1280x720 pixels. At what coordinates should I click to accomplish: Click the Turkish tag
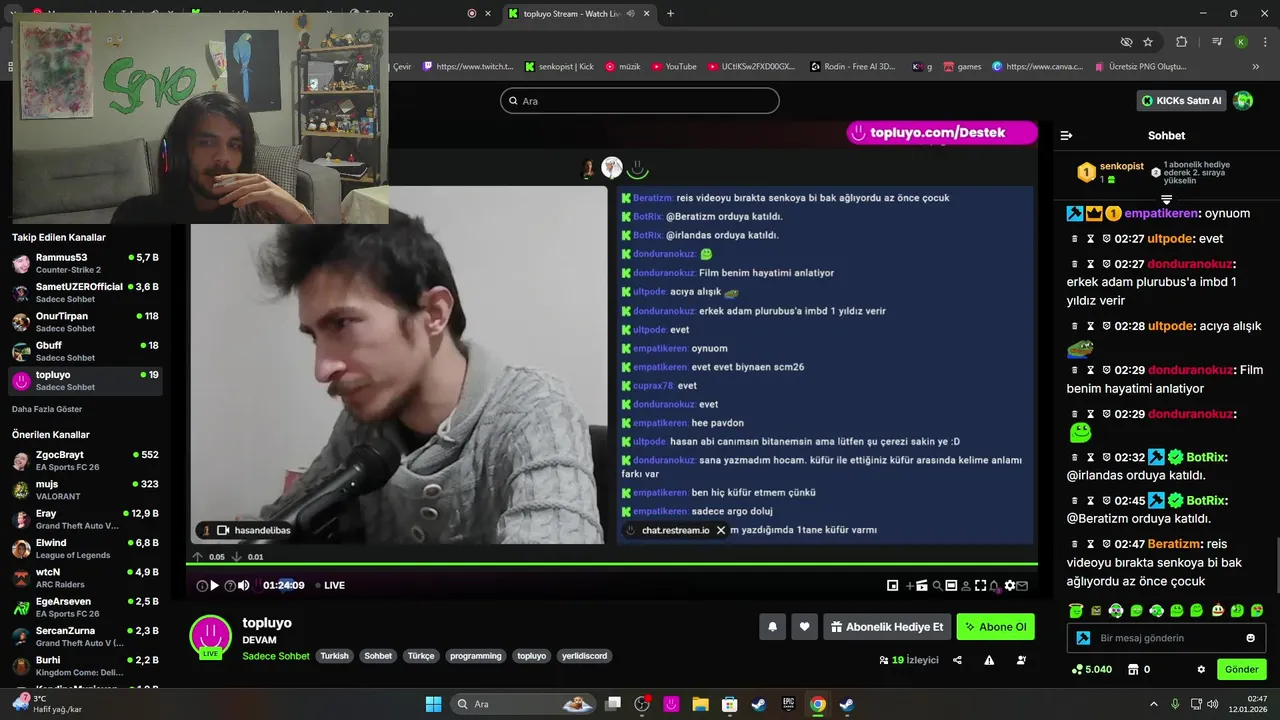coord(335,656)
